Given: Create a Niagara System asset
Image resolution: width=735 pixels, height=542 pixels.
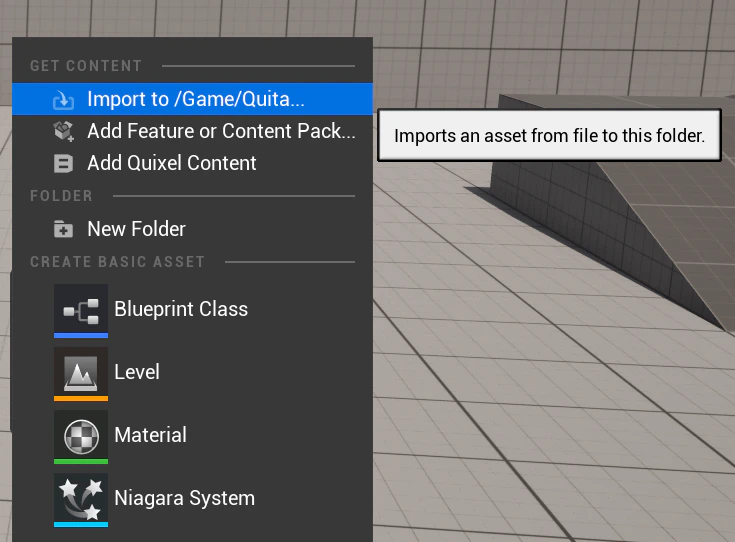Looking at the screenshot, I should 193,498.
